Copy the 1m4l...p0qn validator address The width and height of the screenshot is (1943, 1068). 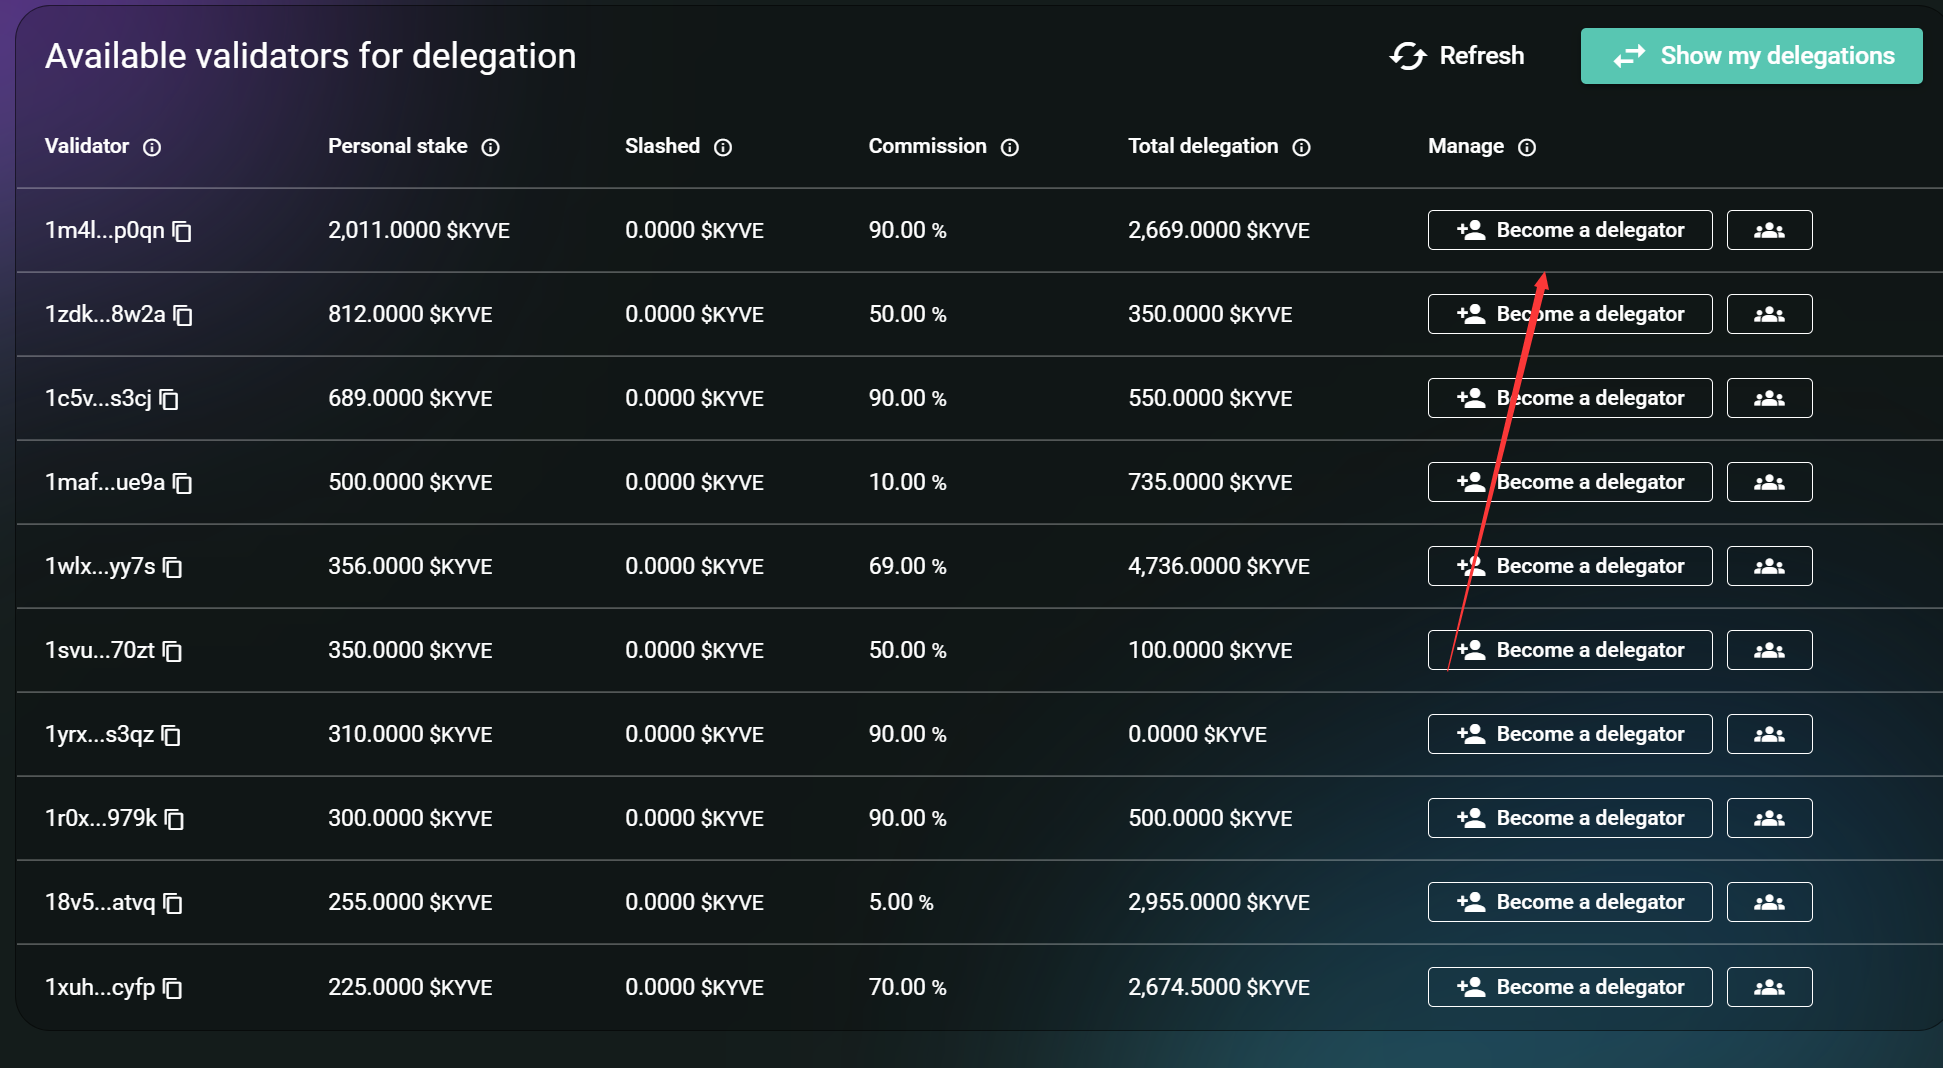coord(182,231)
